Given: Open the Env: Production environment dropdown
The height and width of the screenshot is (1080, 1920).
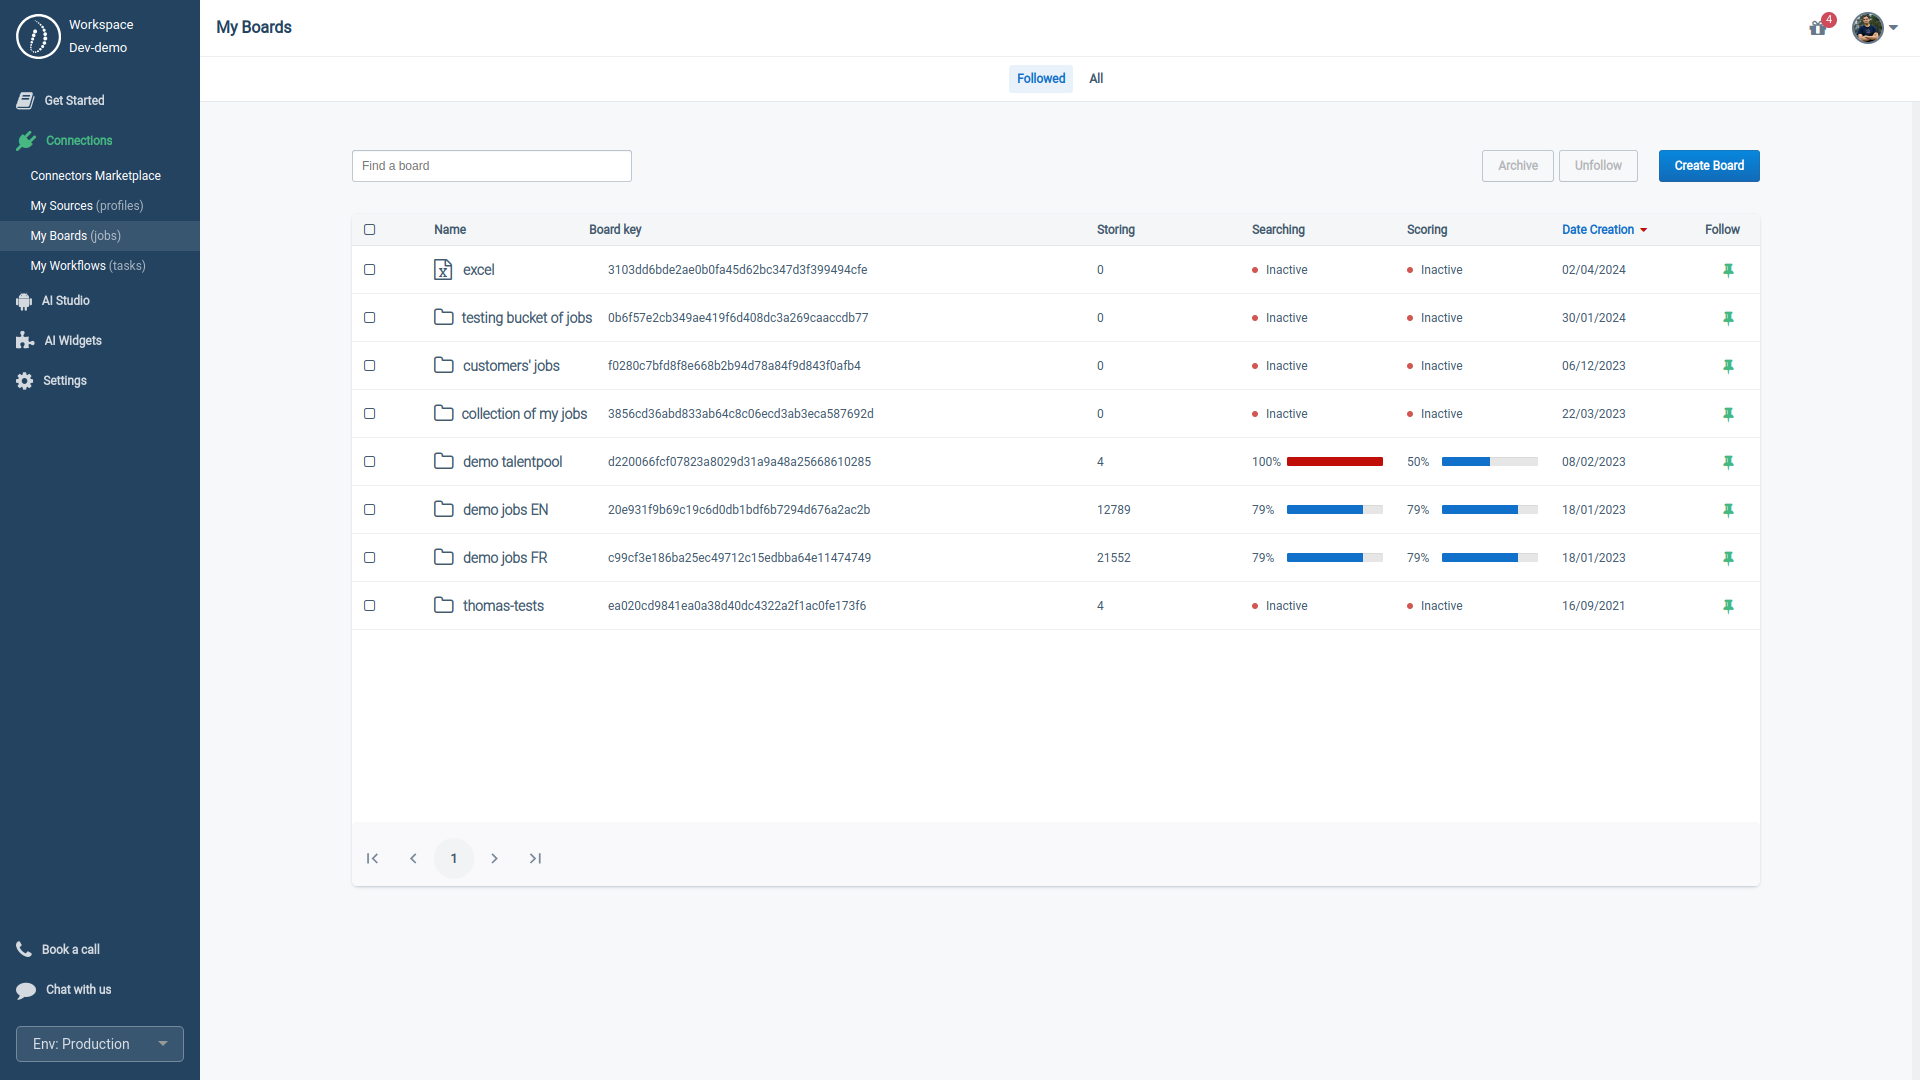Looking at the screenshot, I should pyautogui.click(x=99, y=1043).
